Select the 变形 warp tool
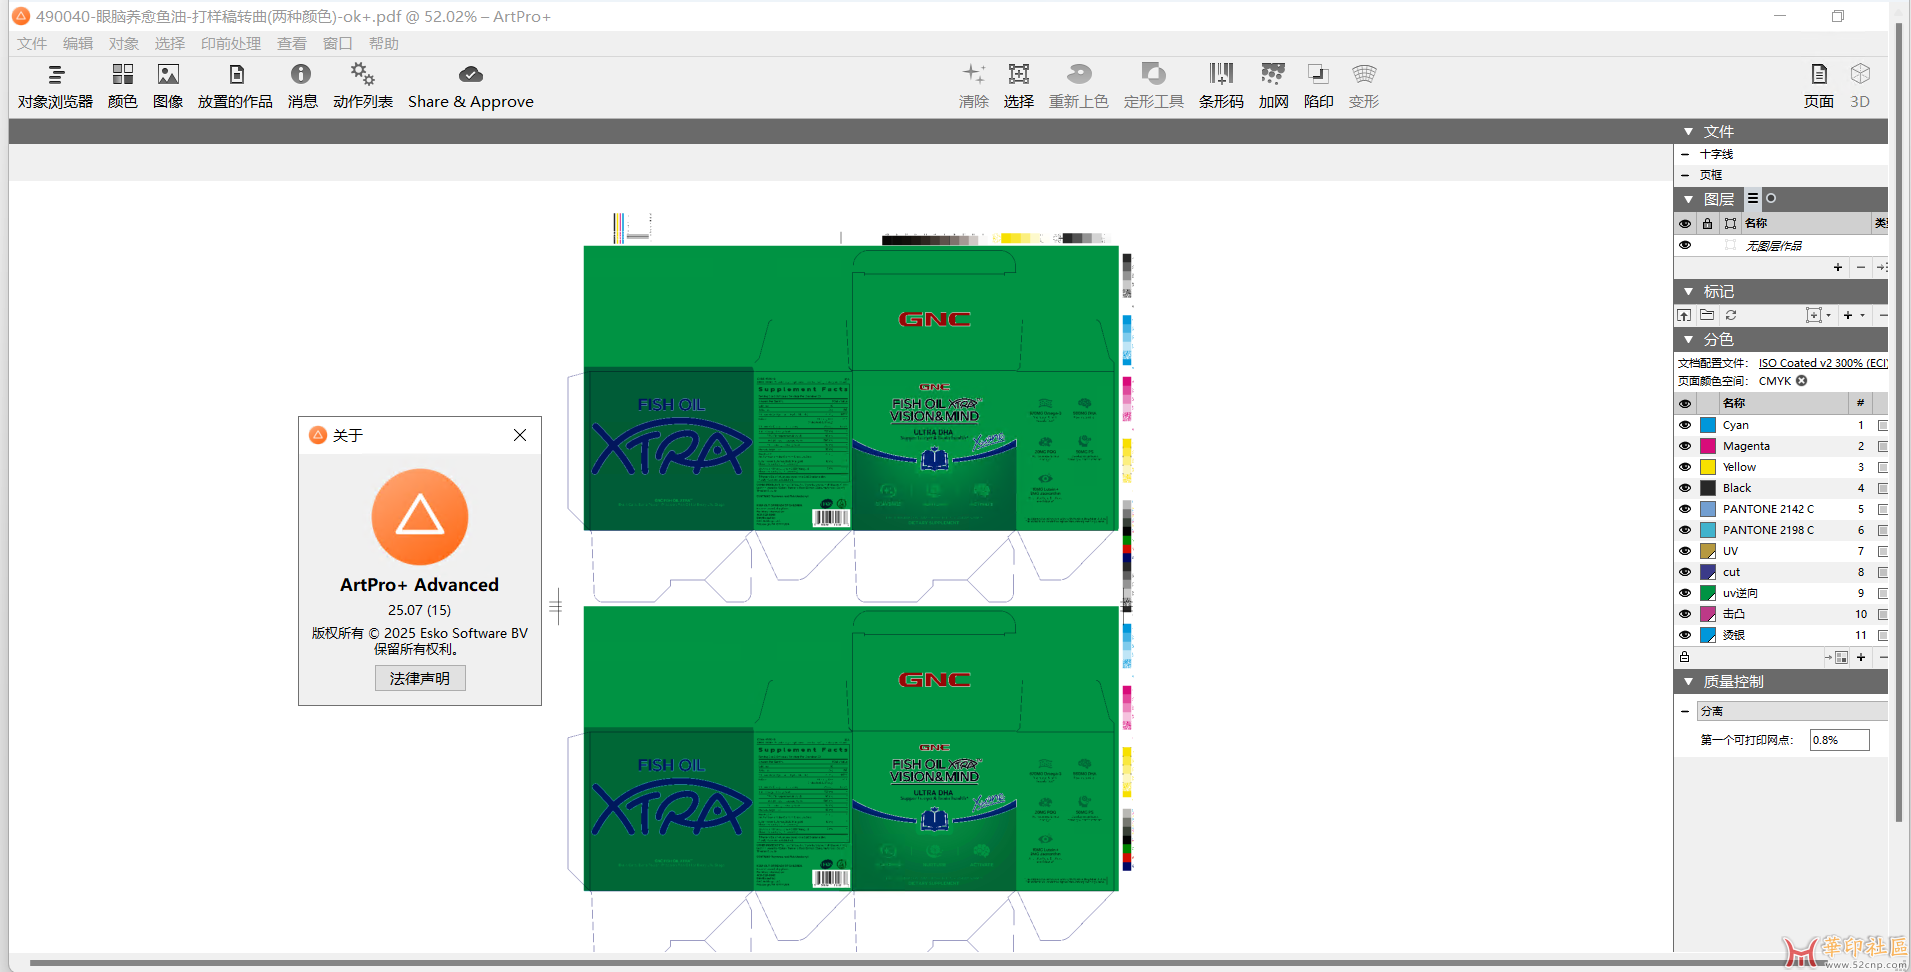 tap(1364, 86)
